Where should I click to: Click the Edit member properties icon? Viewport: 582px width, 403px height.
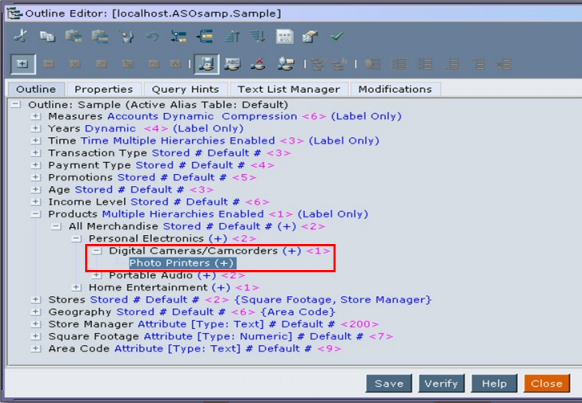(x=310, y=36)
